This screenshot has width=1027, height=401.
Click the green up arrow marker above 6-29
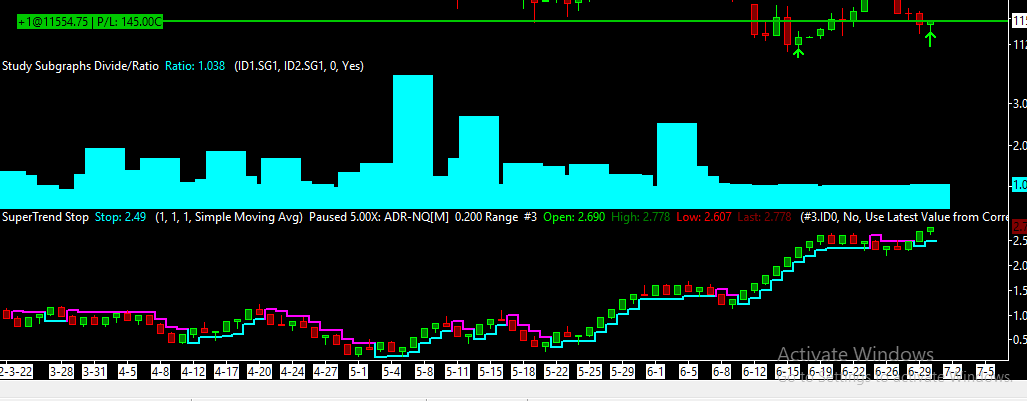[930, 39]
